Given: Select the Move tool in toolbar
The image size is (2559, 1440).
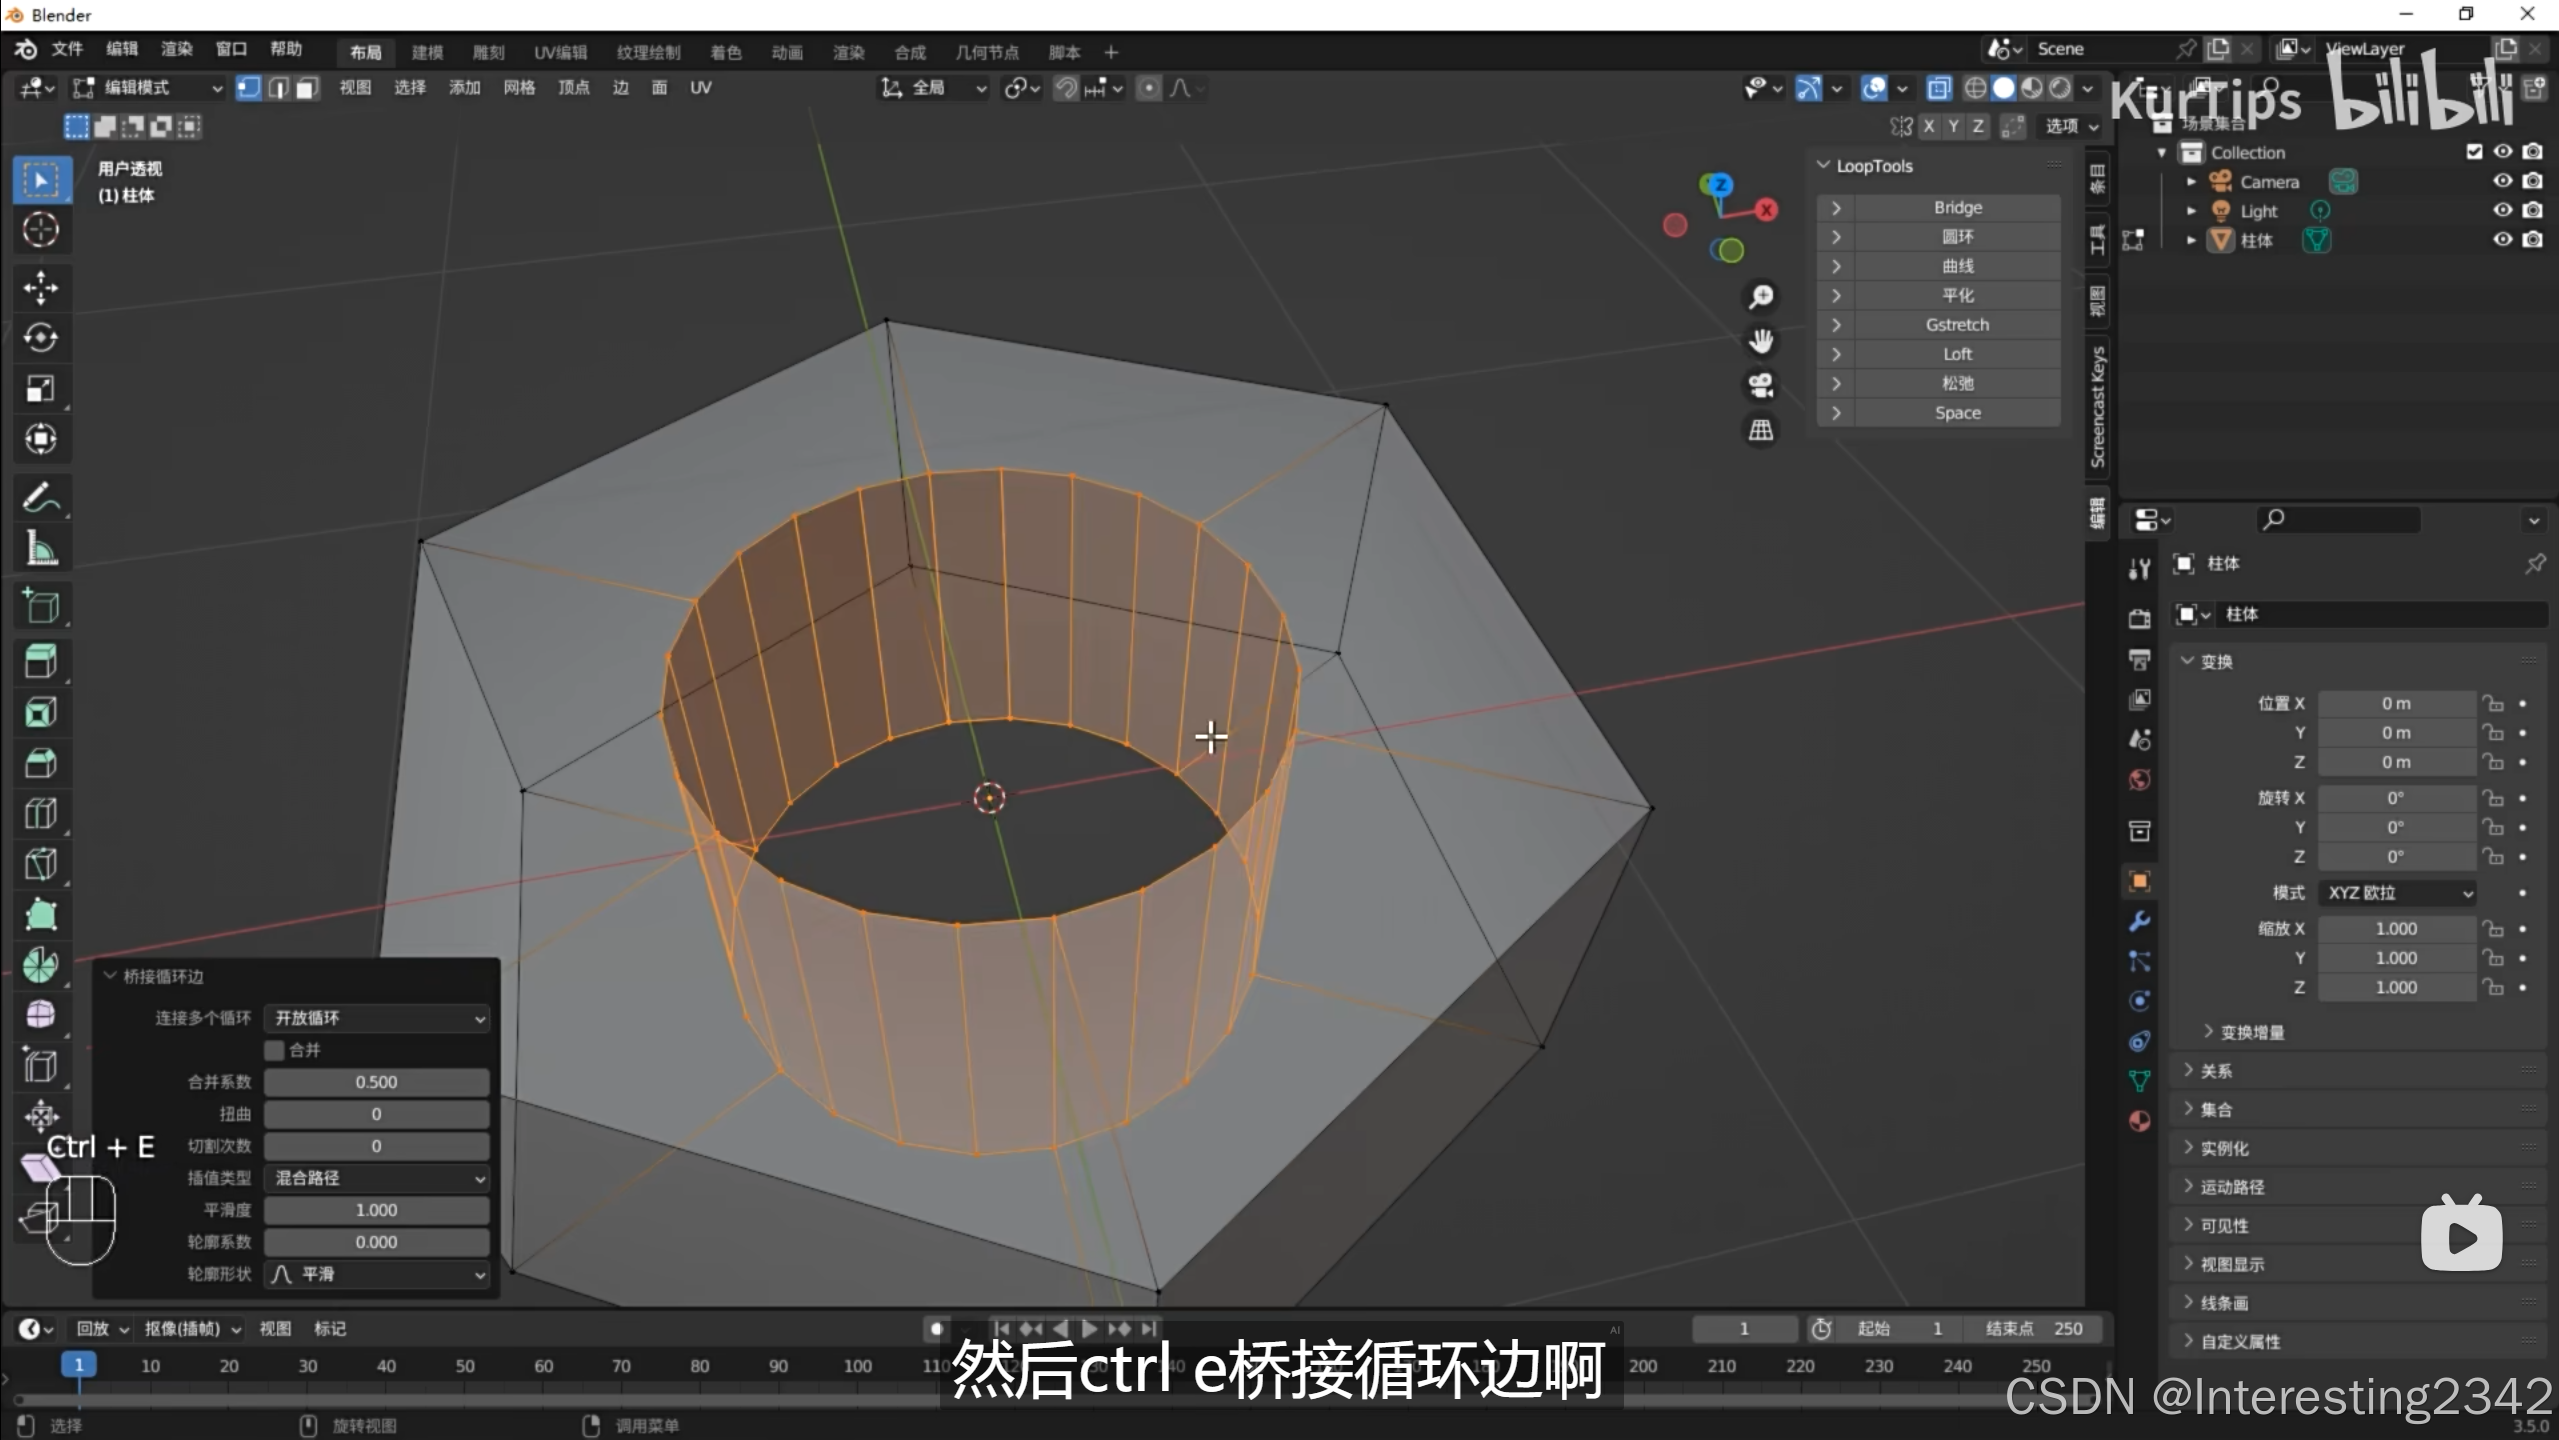Looking at the screenshot, I should [x=40, y=287].
